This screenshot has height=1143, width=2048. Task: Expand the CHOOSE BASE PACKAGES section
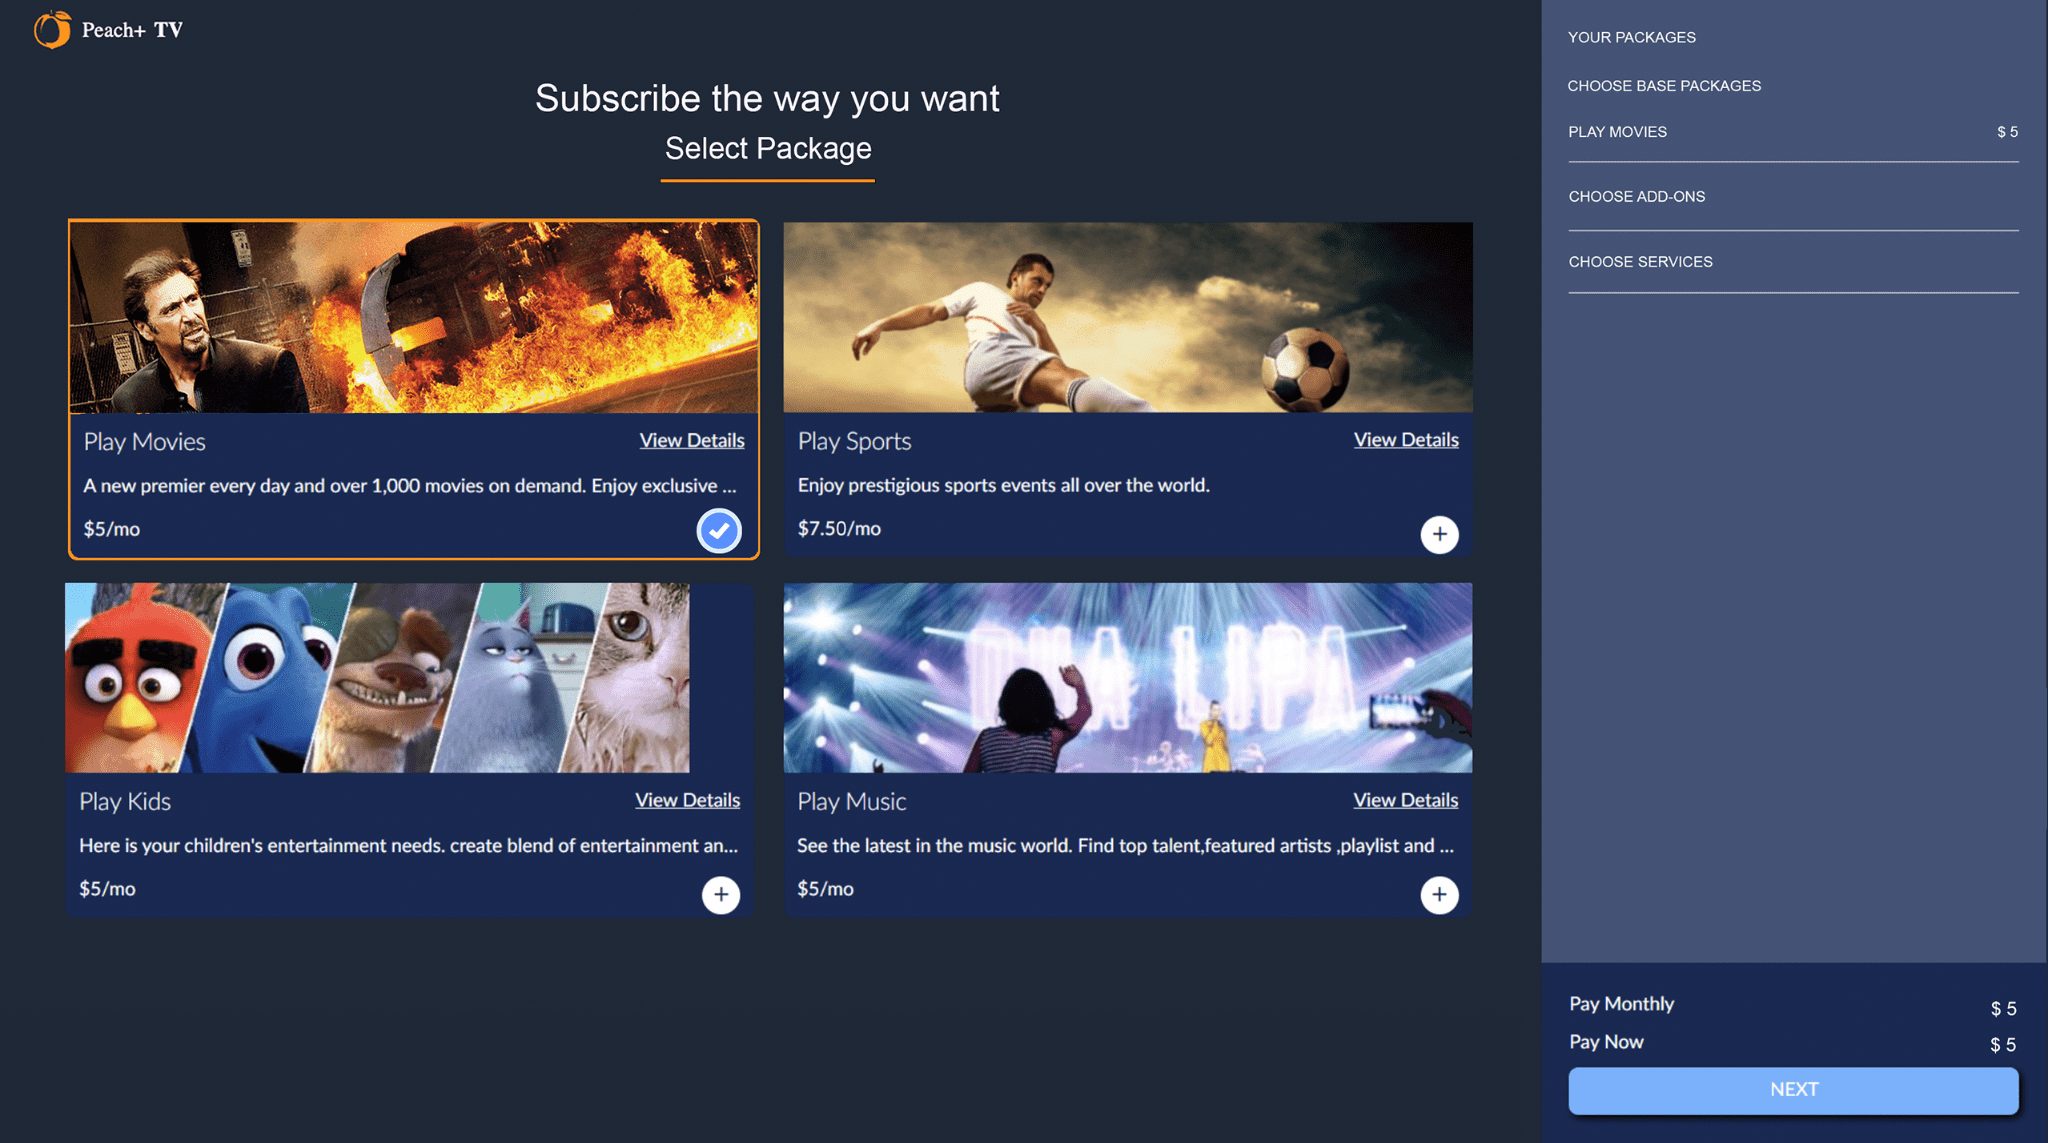point(1664,86)
